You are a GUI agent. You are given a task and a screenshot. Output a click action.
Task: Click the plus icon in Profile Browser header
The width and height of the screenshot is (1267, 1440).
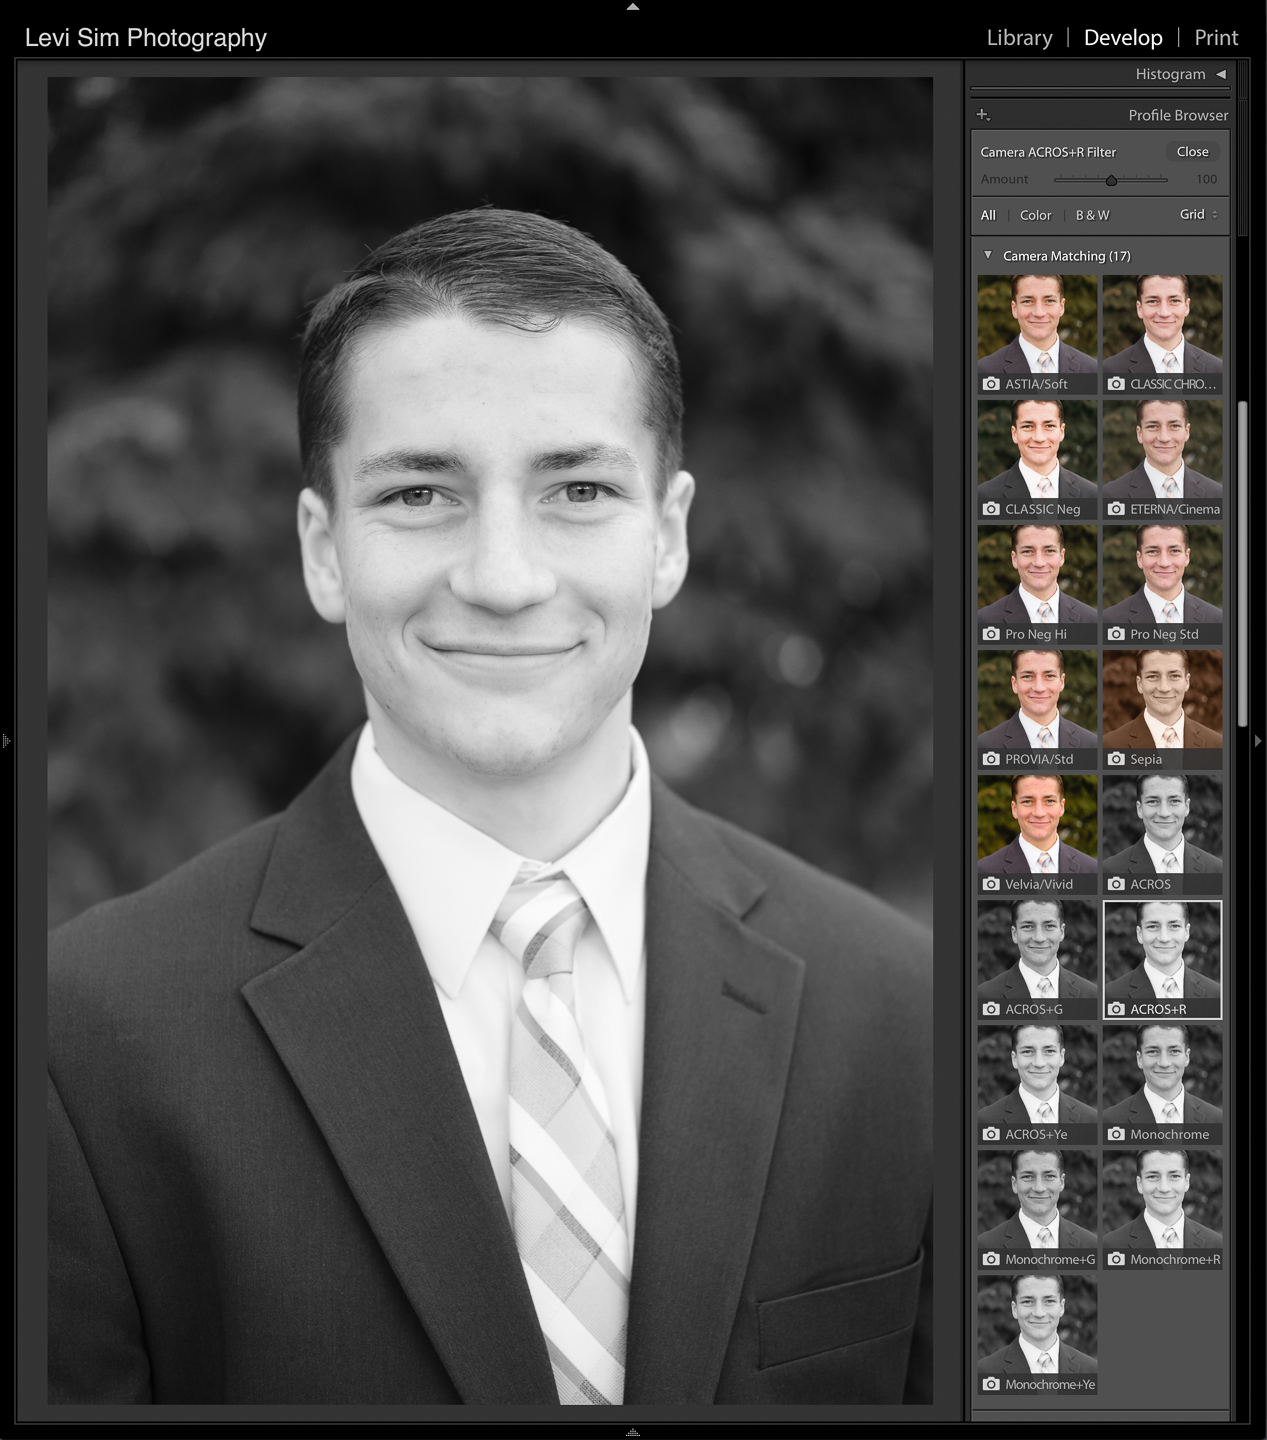(983, 115)
